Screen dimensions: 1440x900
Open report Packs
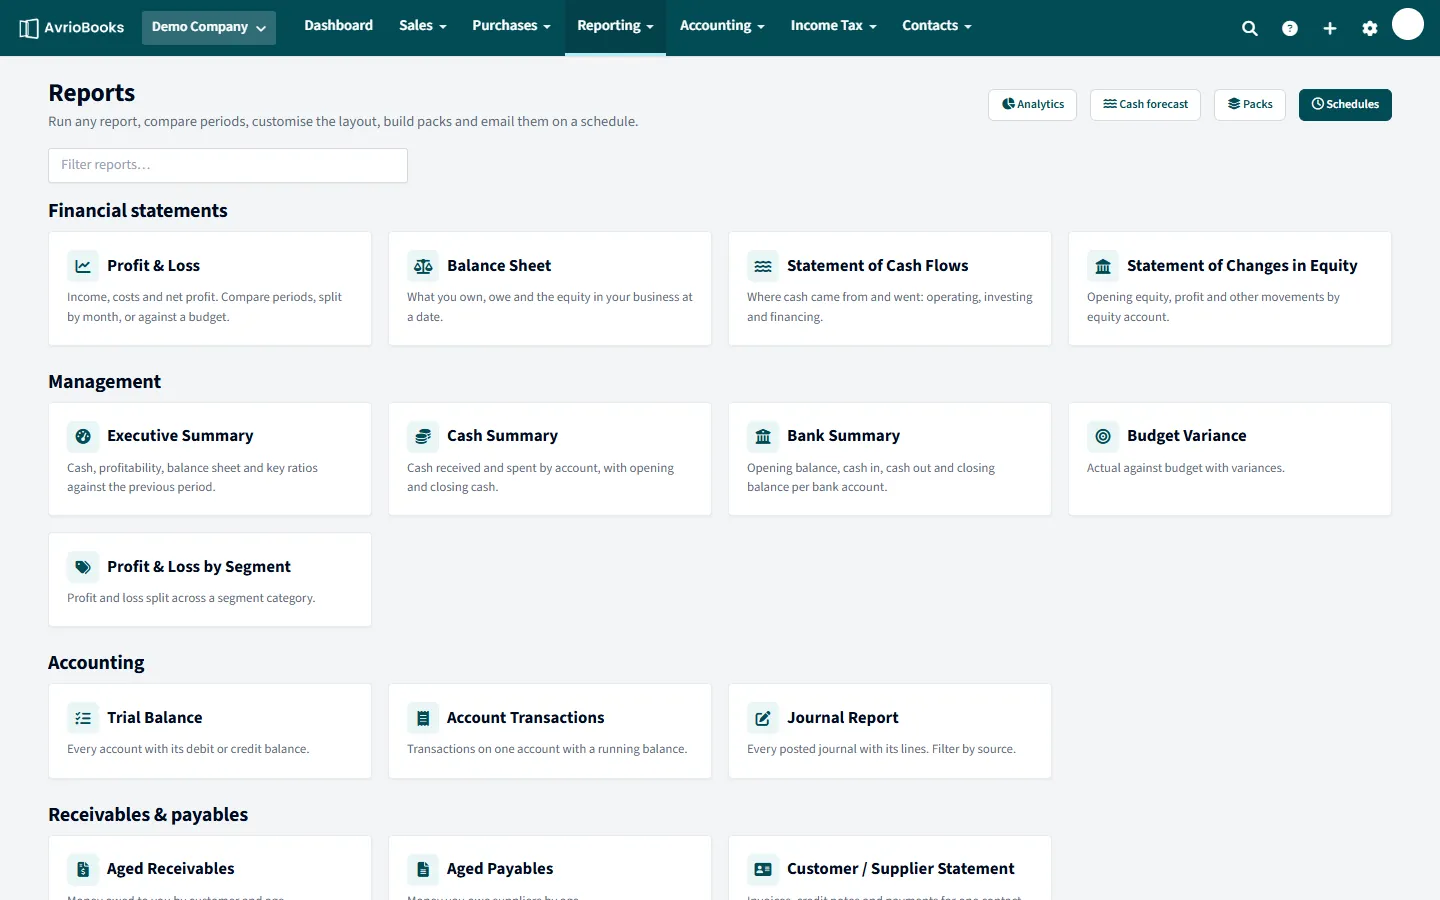[1250, 105]
